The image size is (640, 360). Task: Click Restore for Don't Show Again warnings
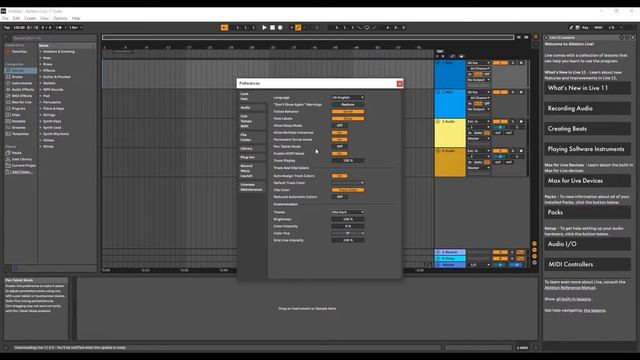[x=348, y=104]
